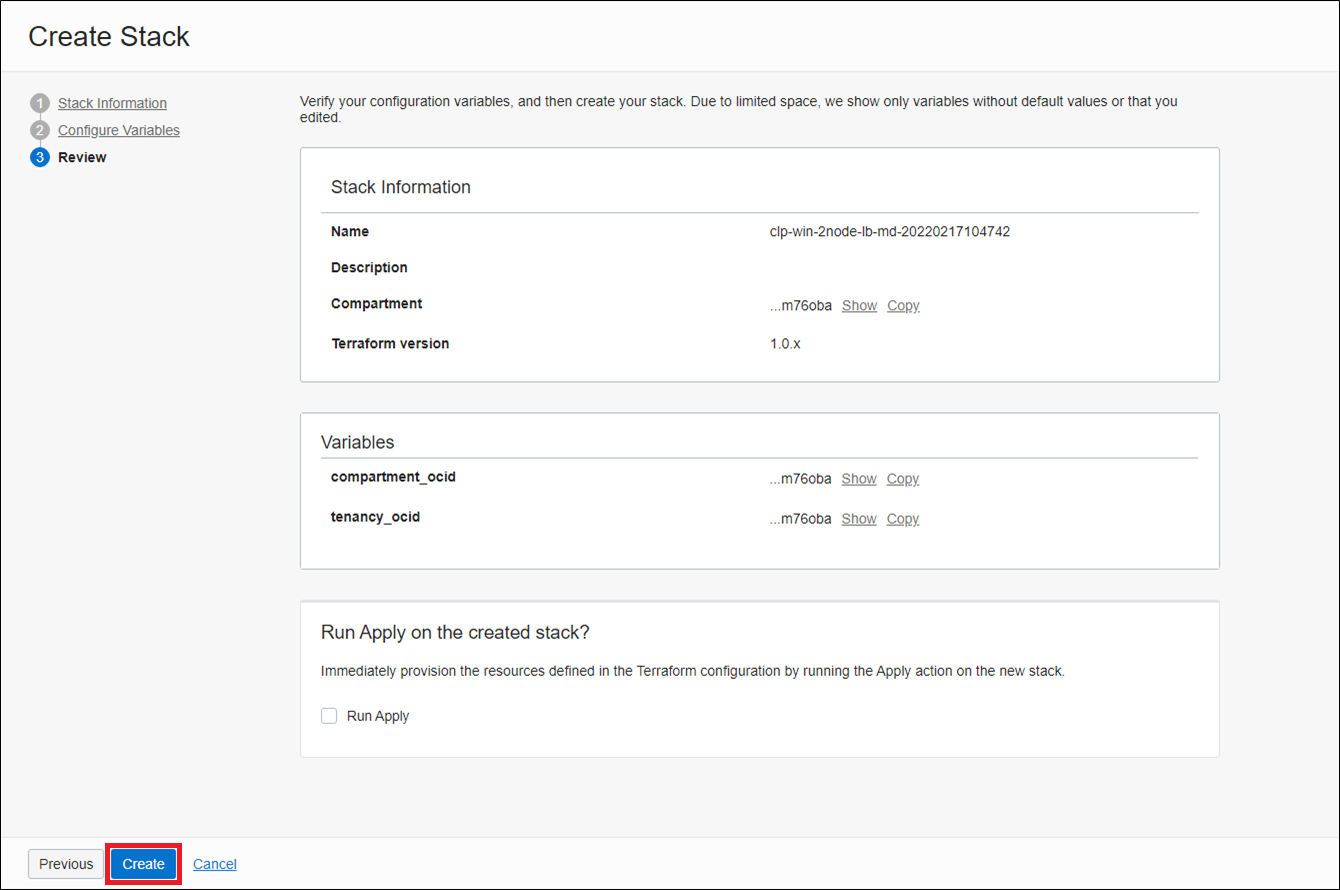Copy the compartment_ocid variable value
This screenshot has width=1340, height=890.
(903, 479)
